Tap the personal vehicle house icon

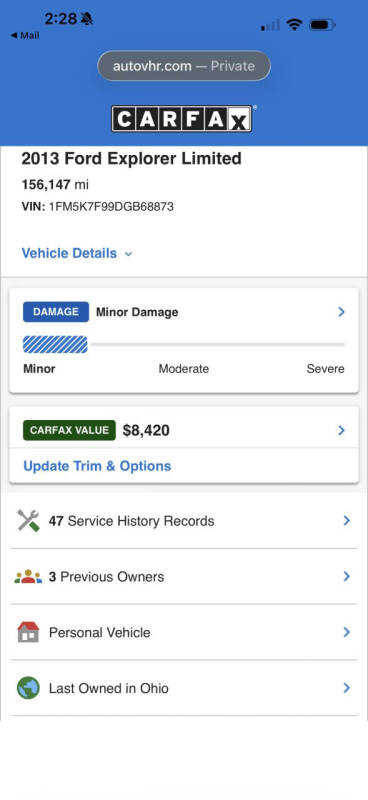28,632
